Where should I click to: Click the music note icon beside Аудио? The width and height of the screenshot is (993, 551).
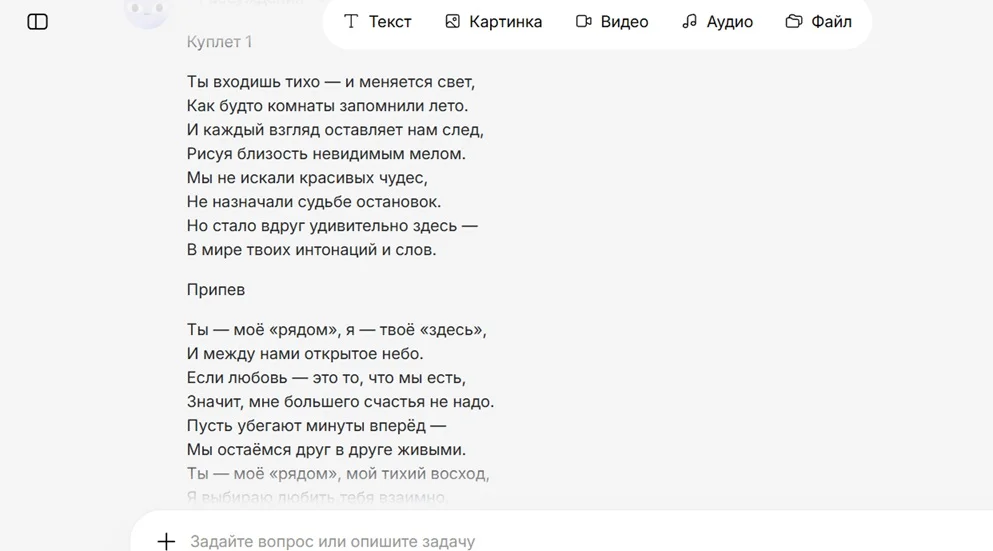(689, 22)
